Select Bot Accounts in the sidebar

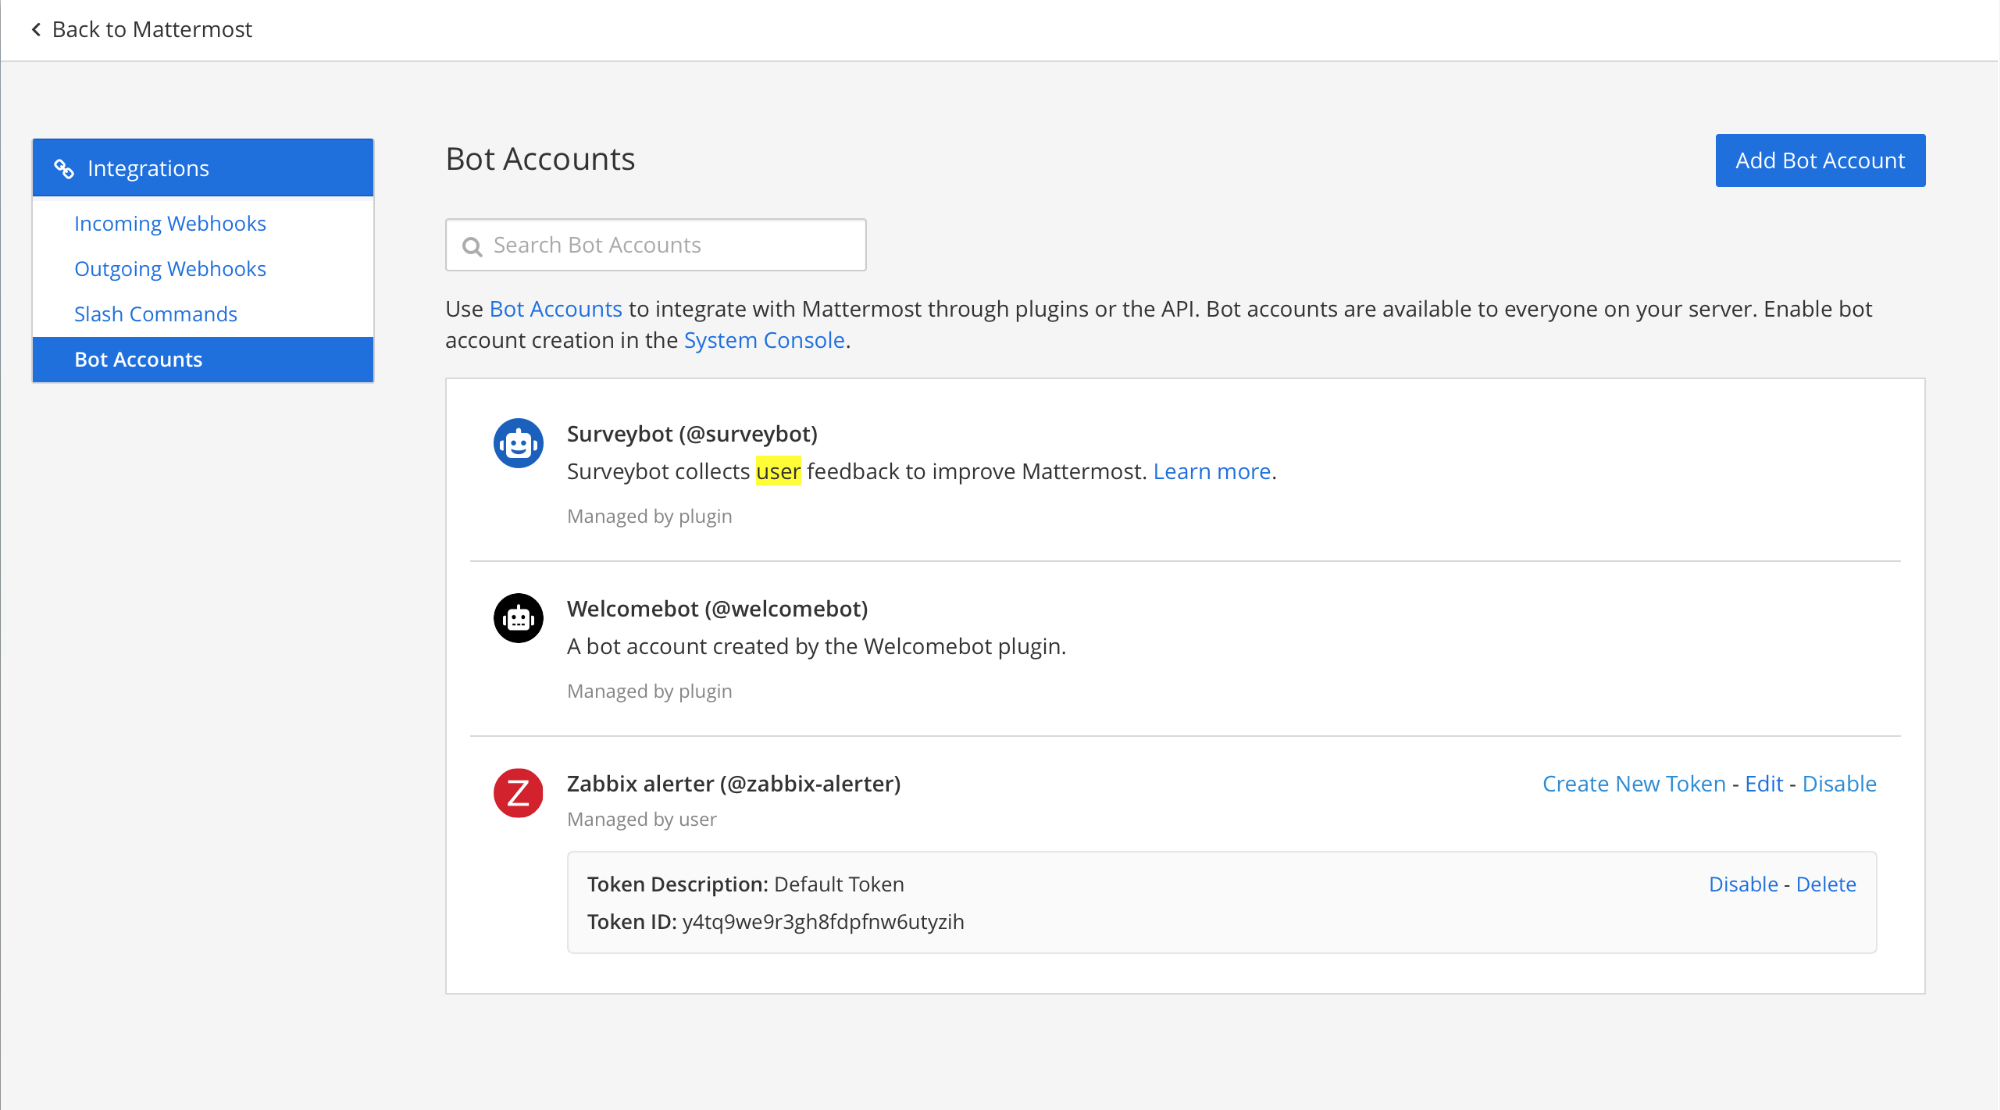(x=138, y=360)
